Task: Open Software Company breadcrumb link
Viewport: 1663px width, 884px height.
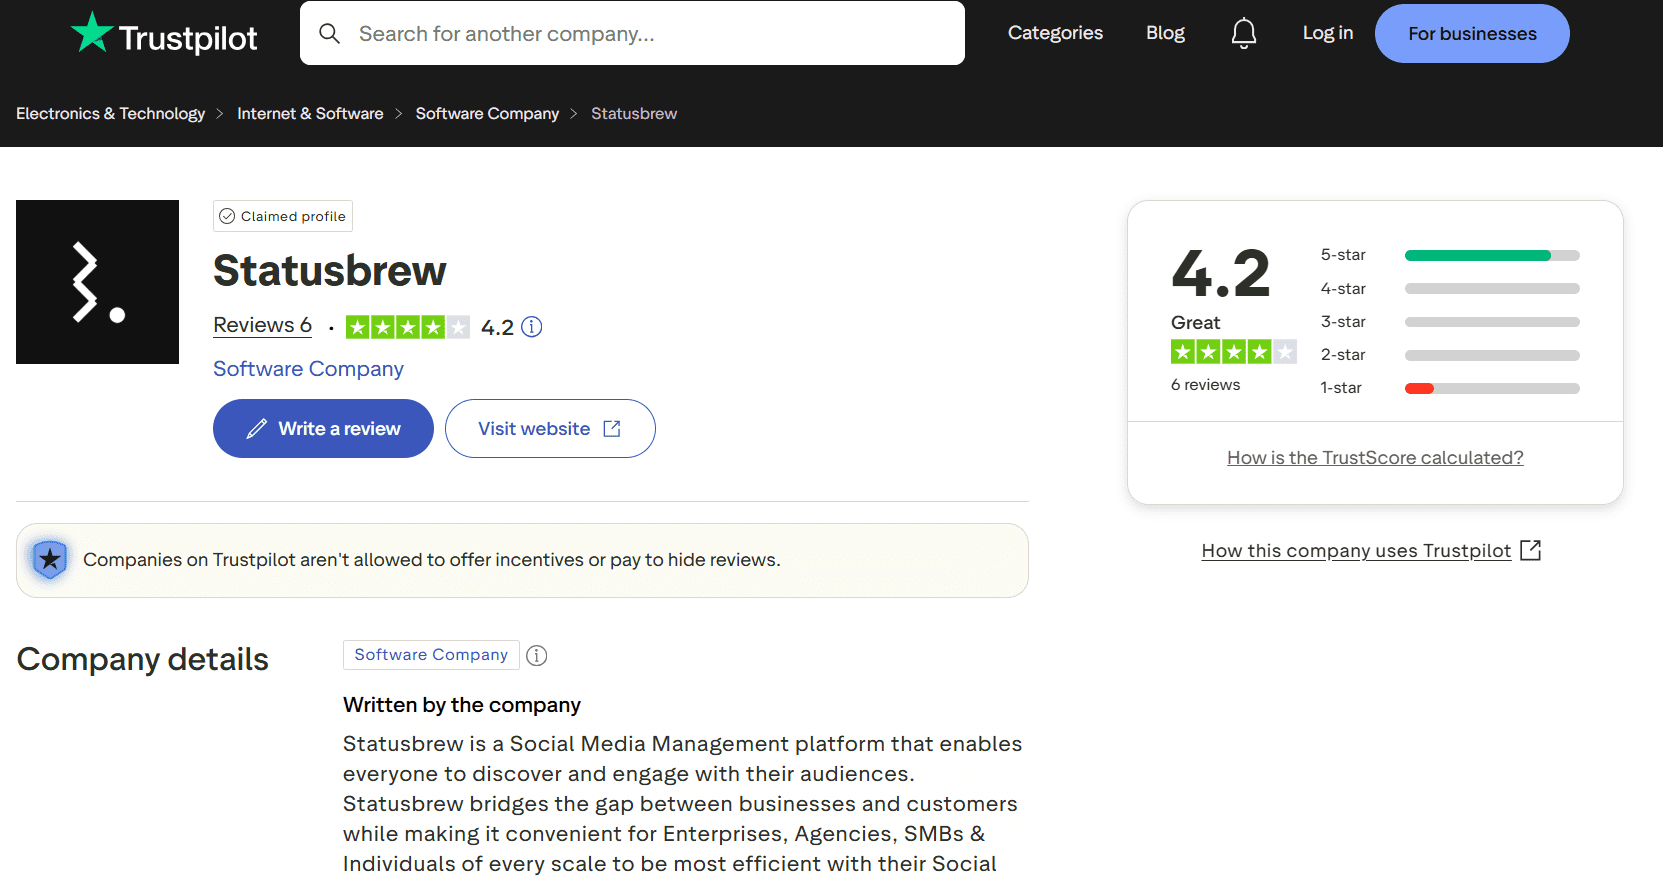Action: [487, 113]
